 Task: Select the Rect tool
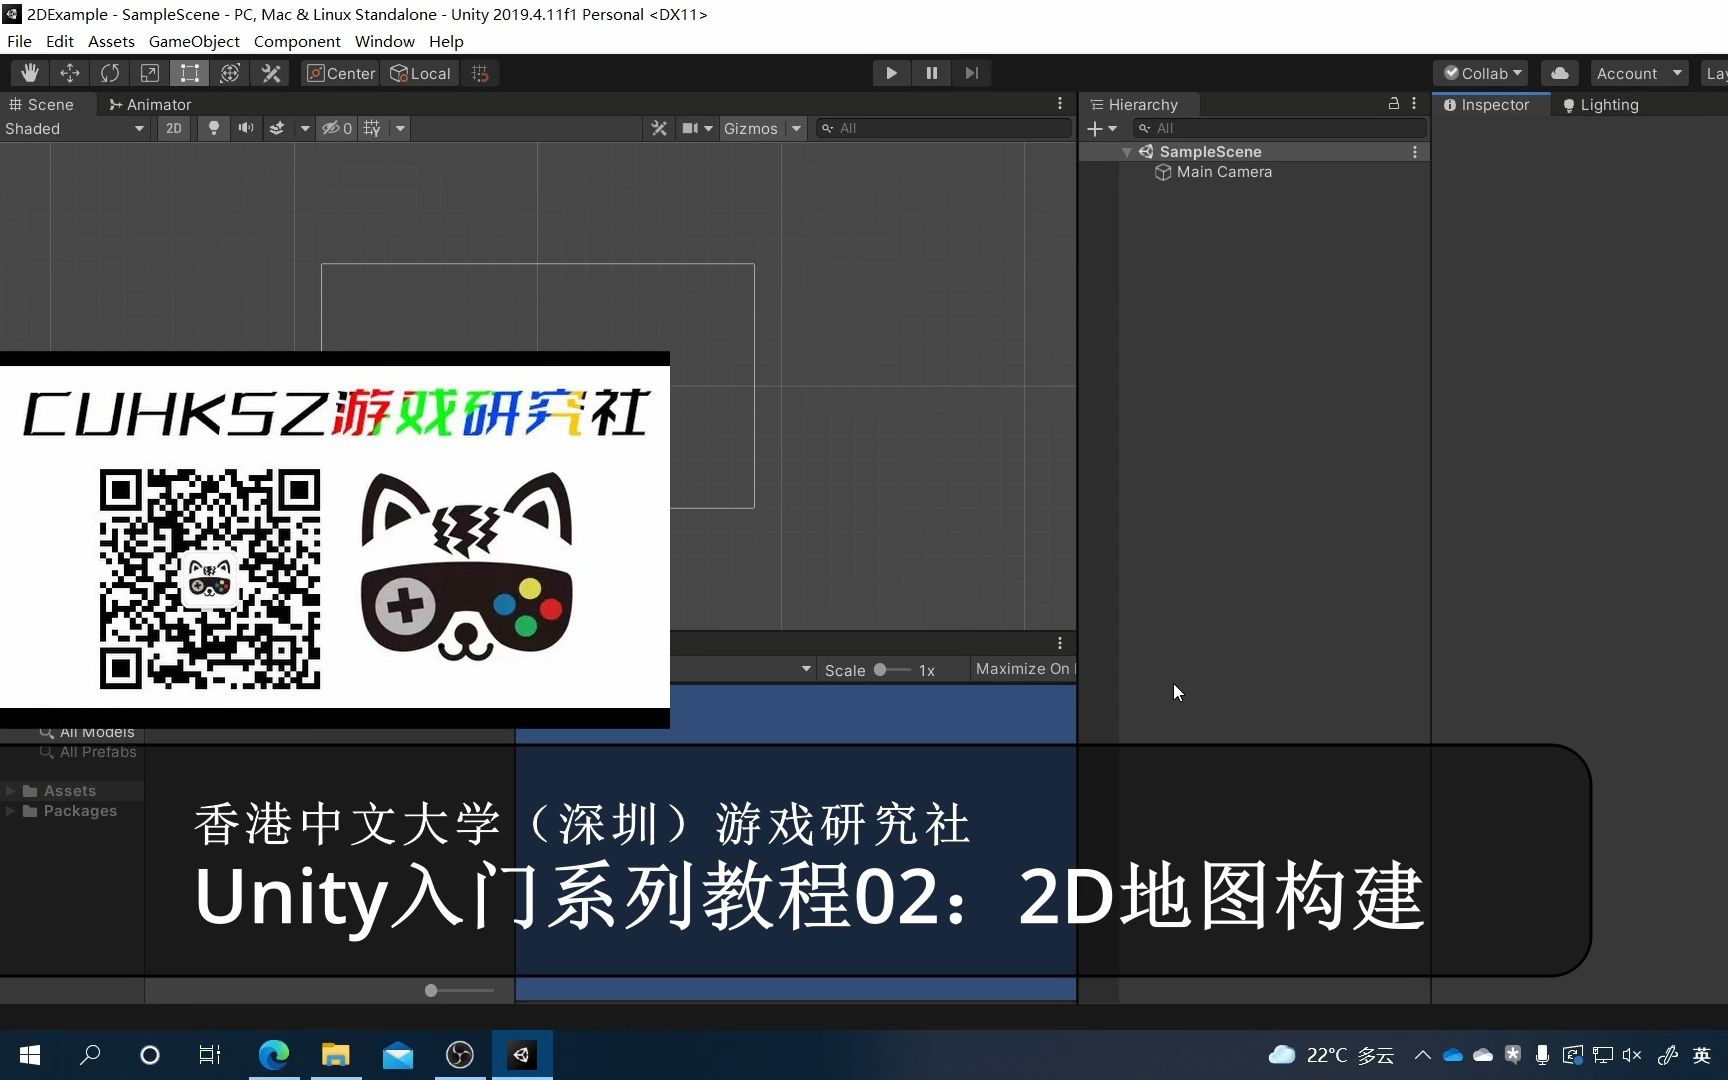(190, 73)
